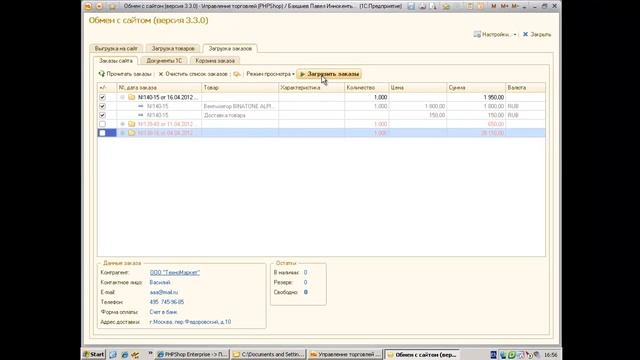Uncheck the Доставка товара row checkbox
Viewport: 640px width, 360px height.
tap(102, 115)
